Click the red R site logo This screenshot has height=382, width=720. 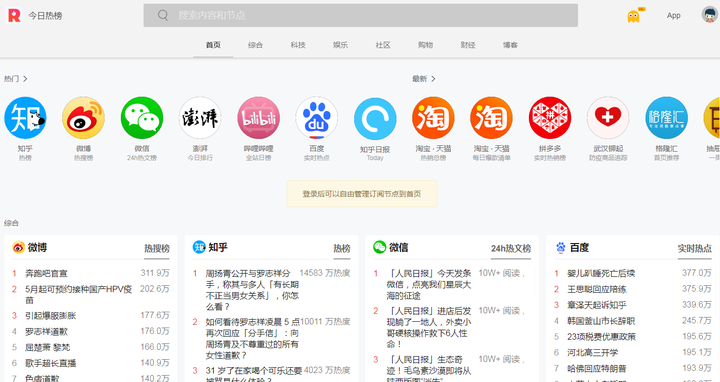tap(14, 15)
